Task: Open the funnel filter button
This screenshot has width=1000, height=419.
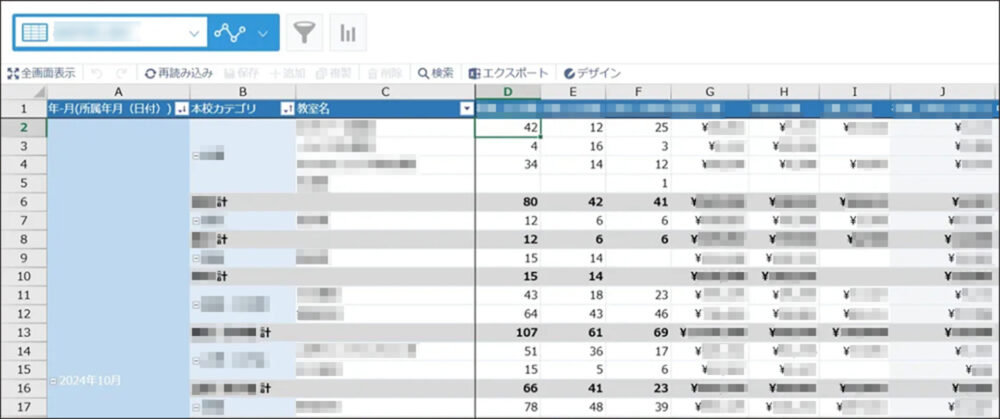Action: click(304, 33)
